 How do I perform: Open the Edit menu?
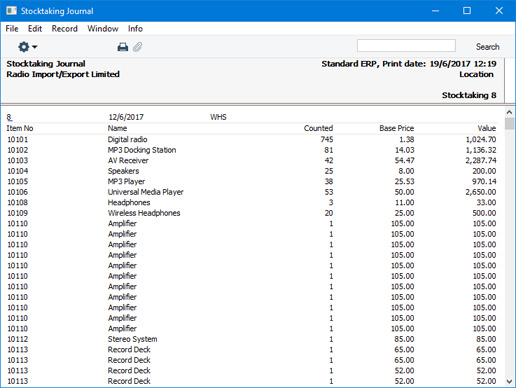(x=35, y=29)
